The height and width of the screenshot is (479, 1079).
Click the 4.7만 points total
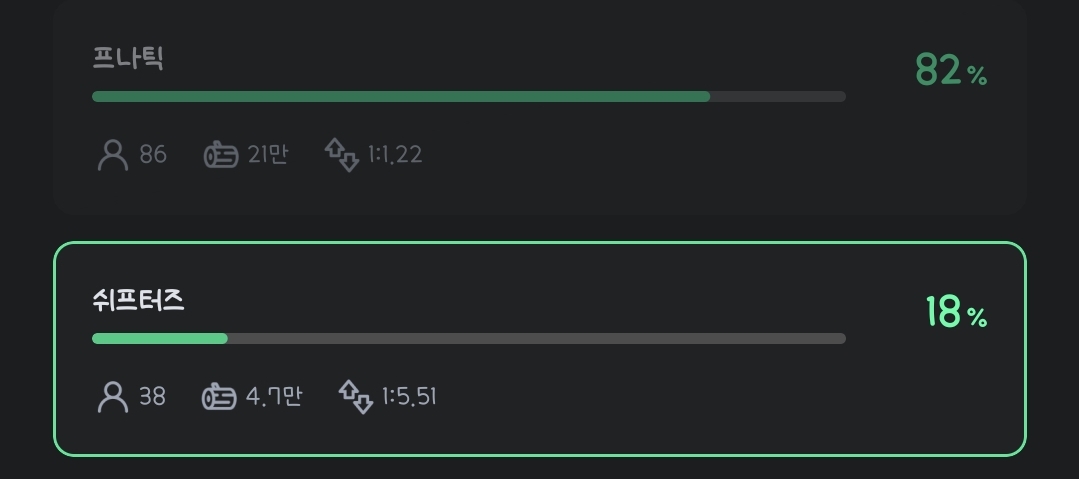tap(274, 397)
